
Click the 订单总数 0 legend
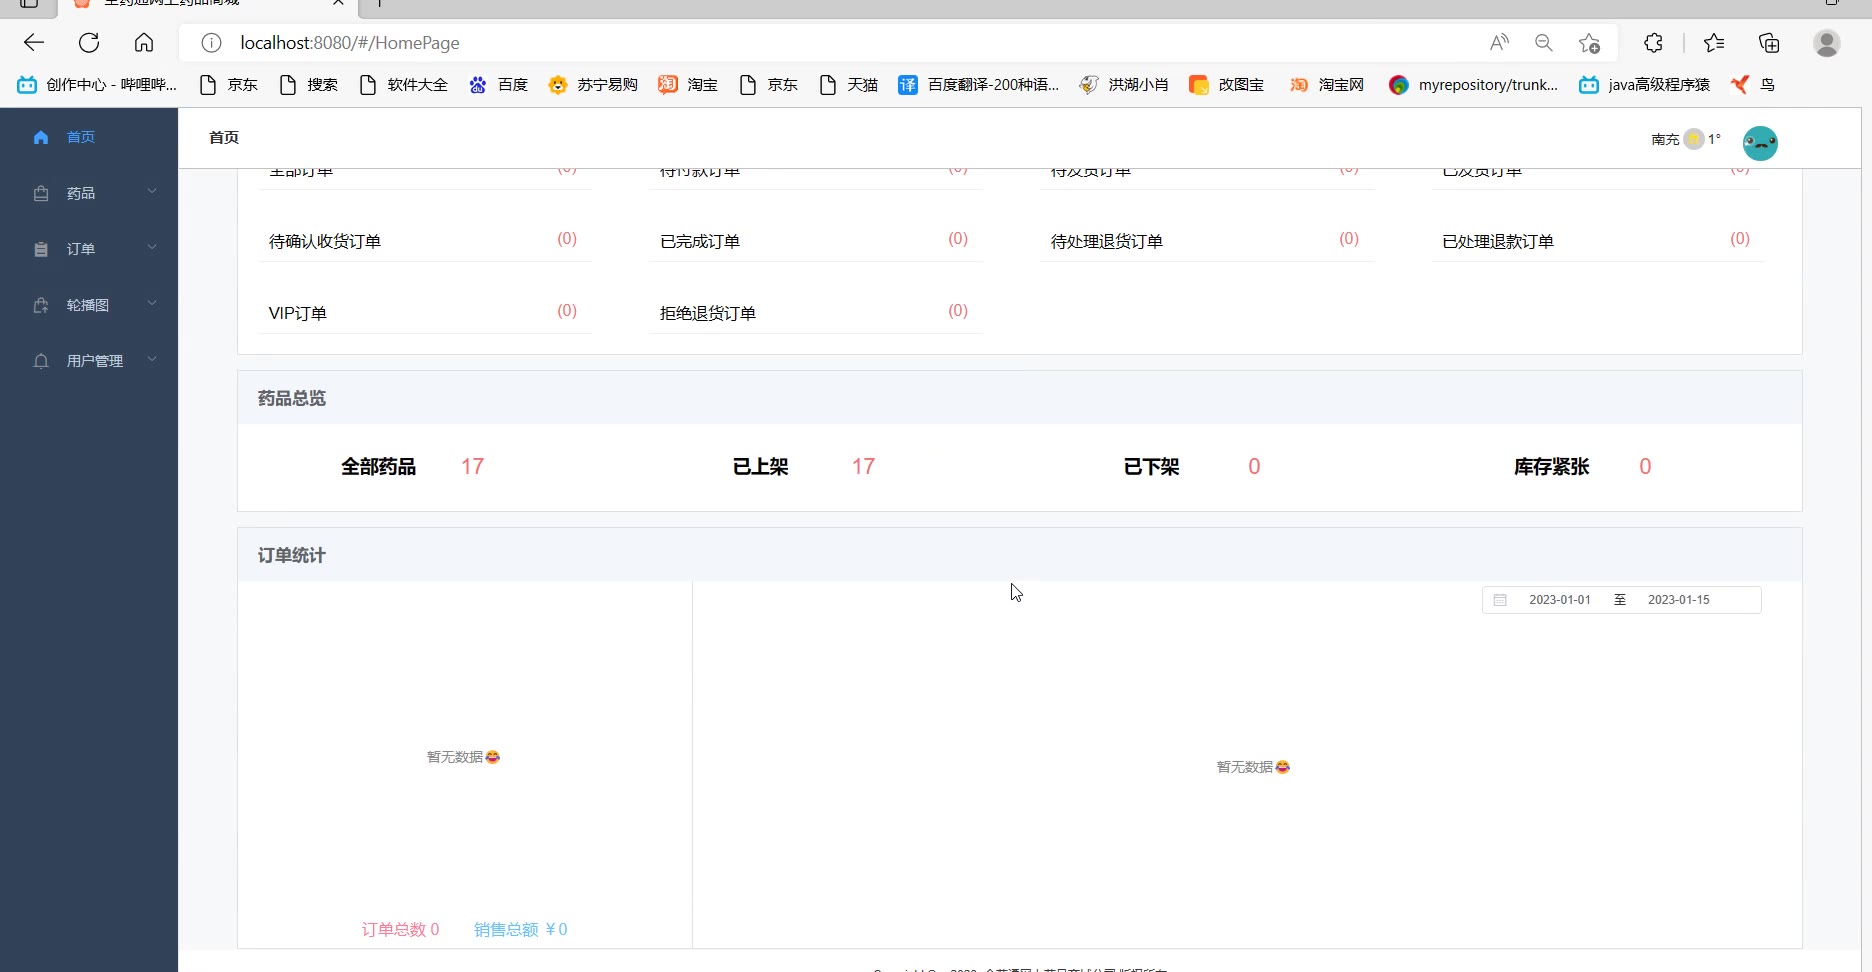pyautogui.click(x=400, y=930)
